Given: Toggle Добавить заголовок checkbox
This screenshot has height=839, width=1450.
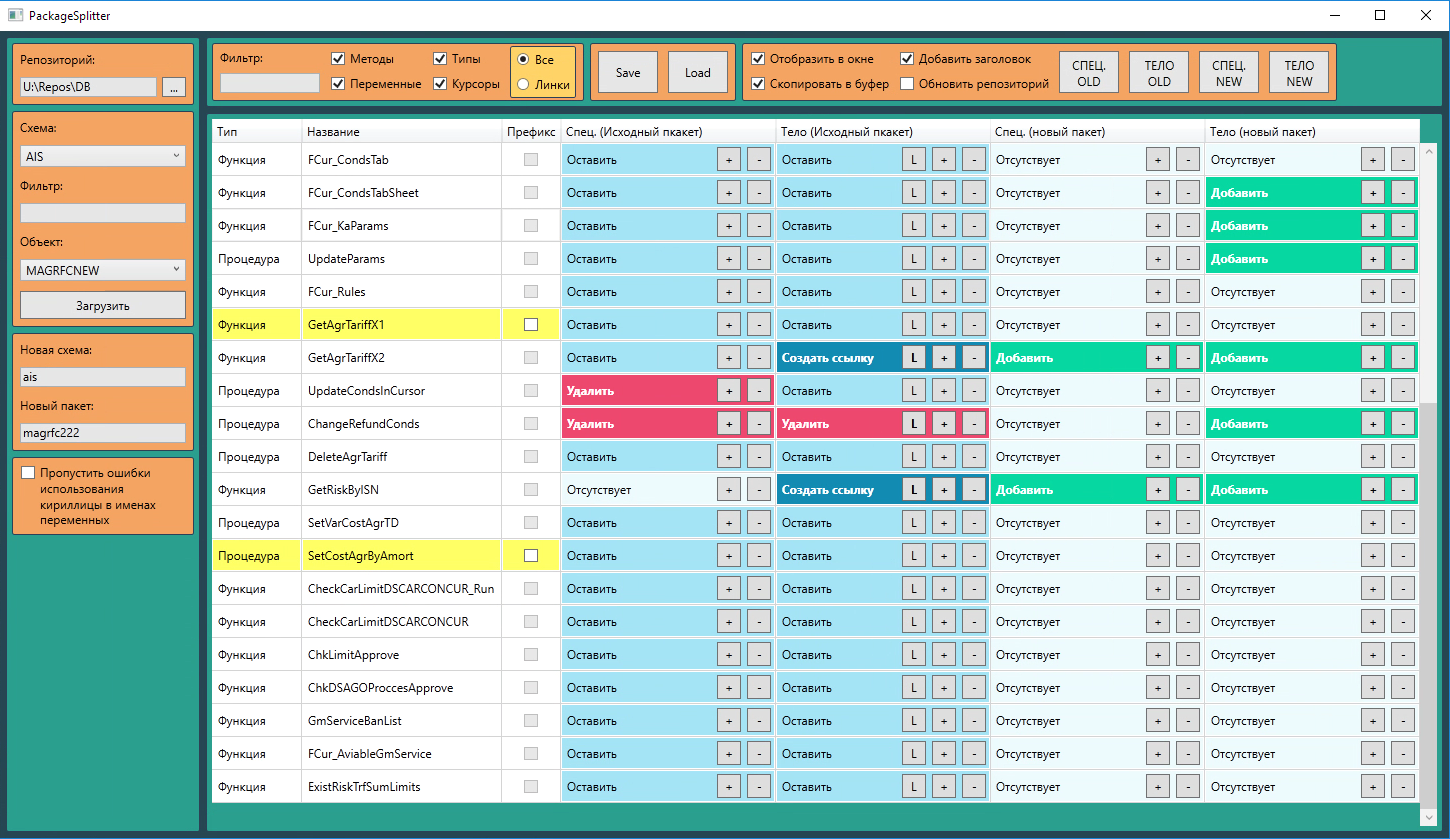Looking at the screenshot, I should pos(907,59).
